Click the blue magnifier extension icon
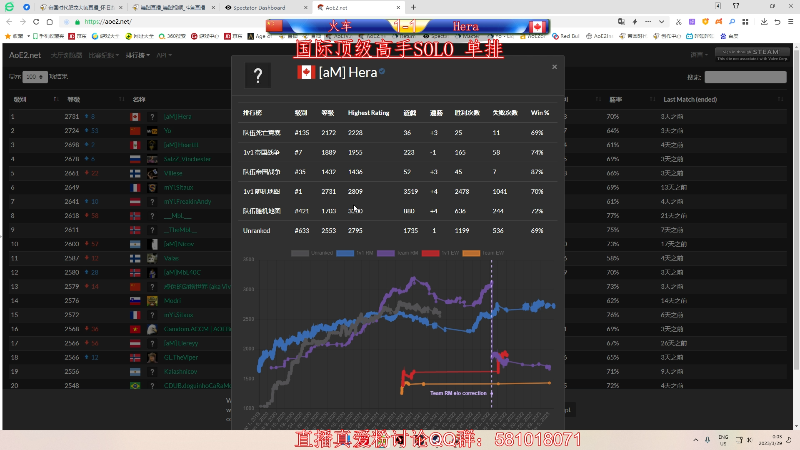This screenshot has width=800, height=450. pyautogui.click(x=732, y=22)
